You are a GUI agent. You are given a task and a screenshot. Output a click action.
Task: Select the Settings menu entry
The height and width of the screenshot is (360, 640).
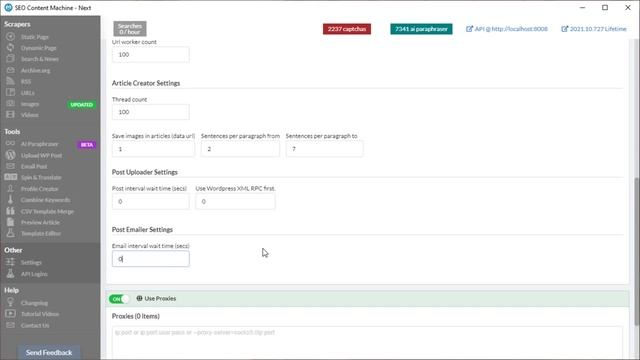coord(31,262)
